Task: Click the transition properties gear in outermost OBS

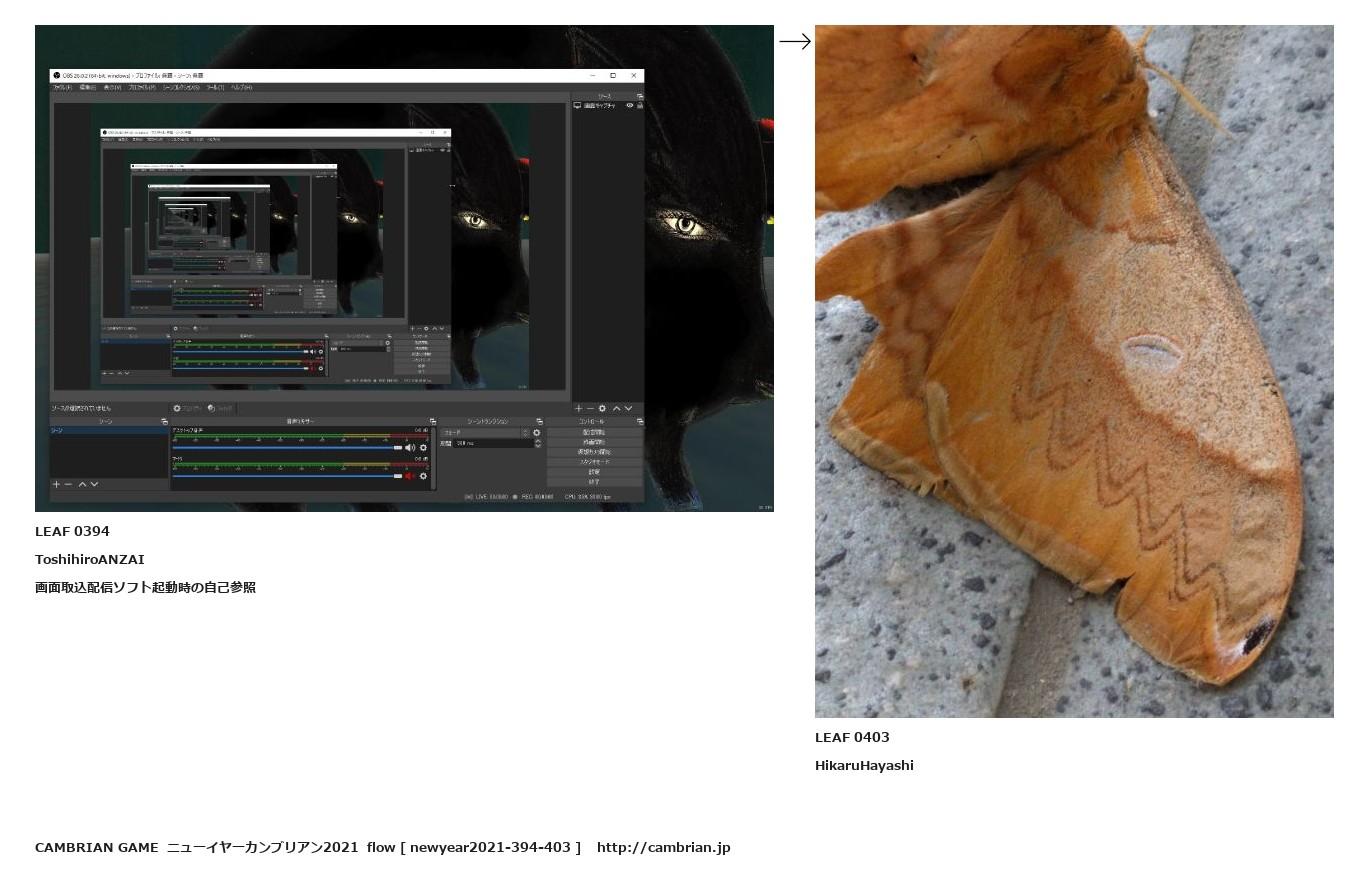Action: 537,433
